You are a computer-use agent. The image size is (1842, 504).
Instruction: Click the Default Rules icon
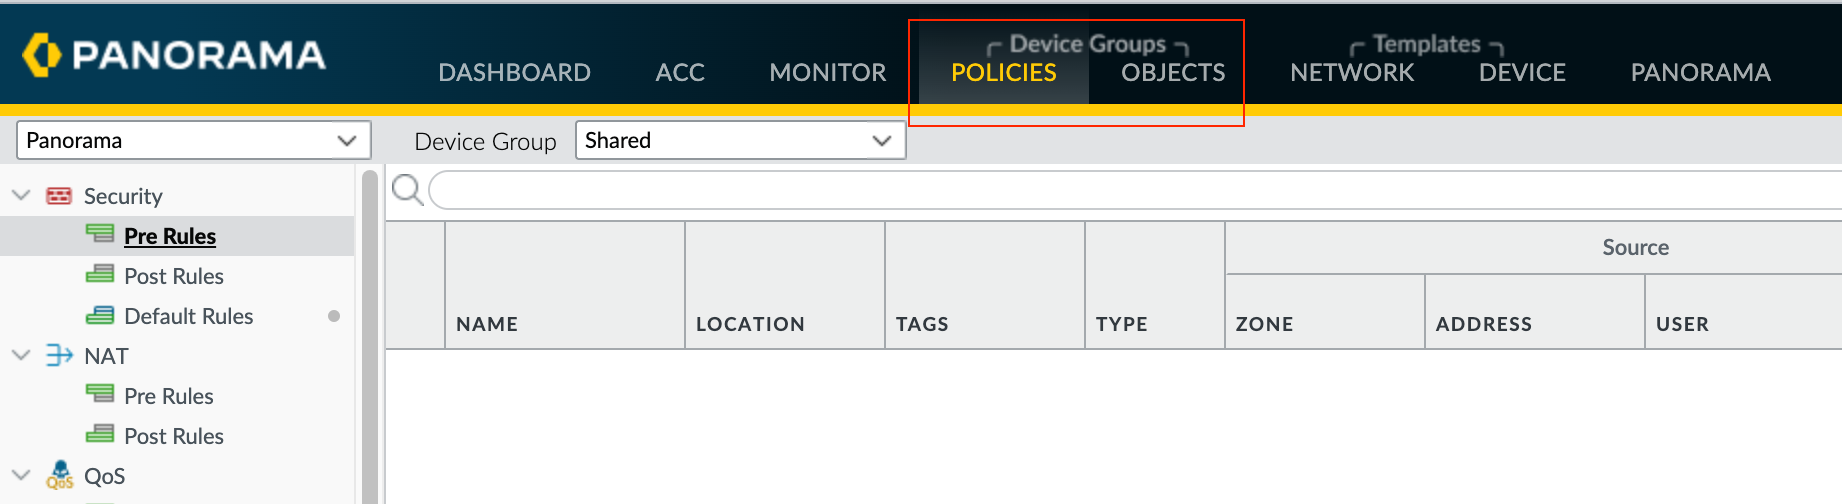100,315
